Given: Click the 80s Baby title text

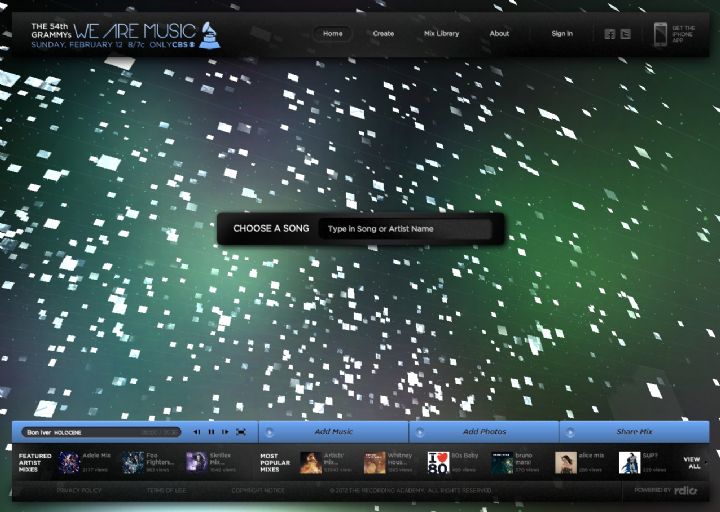Looking at the screenshot, I should pyautogui.click(x=465, y=456).
